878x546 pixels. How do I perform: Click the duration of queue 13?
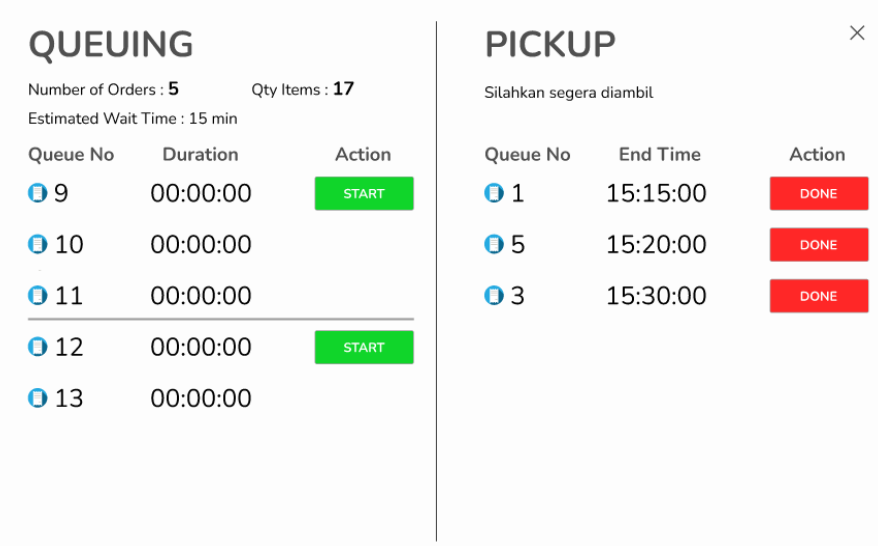(x=201, y=398)
